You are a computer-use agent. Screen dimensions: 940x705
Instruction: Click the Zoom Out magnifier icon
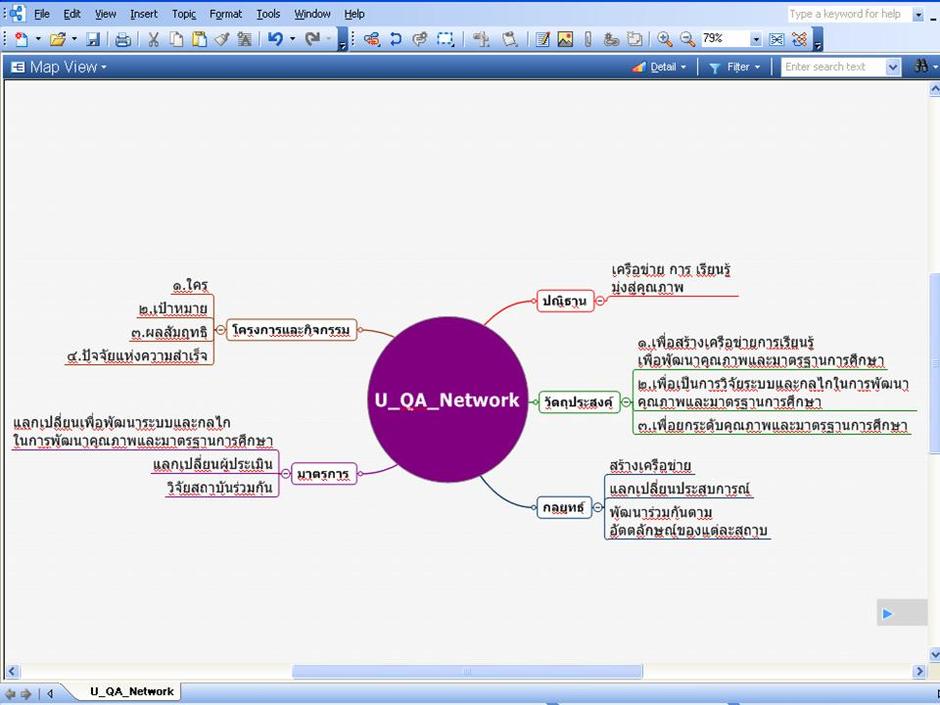[x=688, y=40]
